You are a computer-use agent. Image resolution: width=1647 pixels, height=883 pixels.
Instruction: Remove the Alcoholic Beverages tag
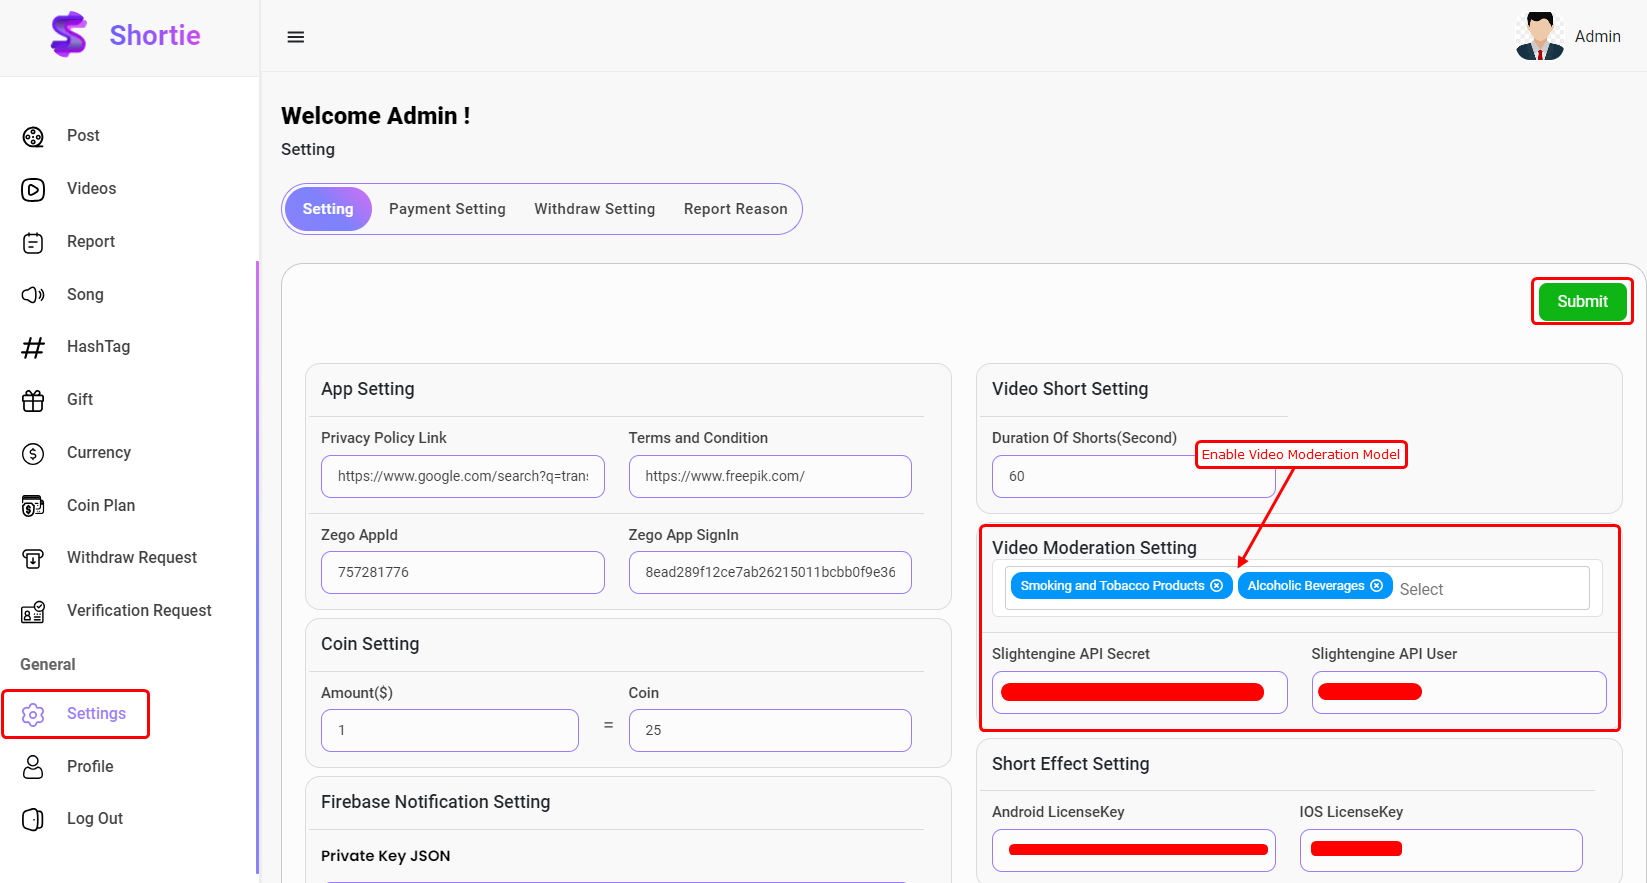tap(1376, 586)
